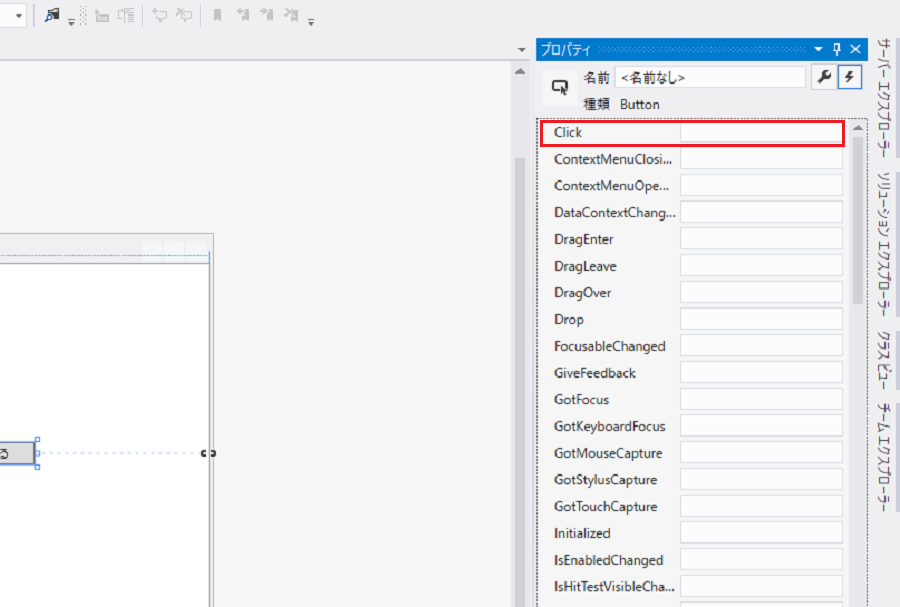Select the GotMouseCapture event label
The width and height of the screenshot is (900, 607).
click(608, 453)
